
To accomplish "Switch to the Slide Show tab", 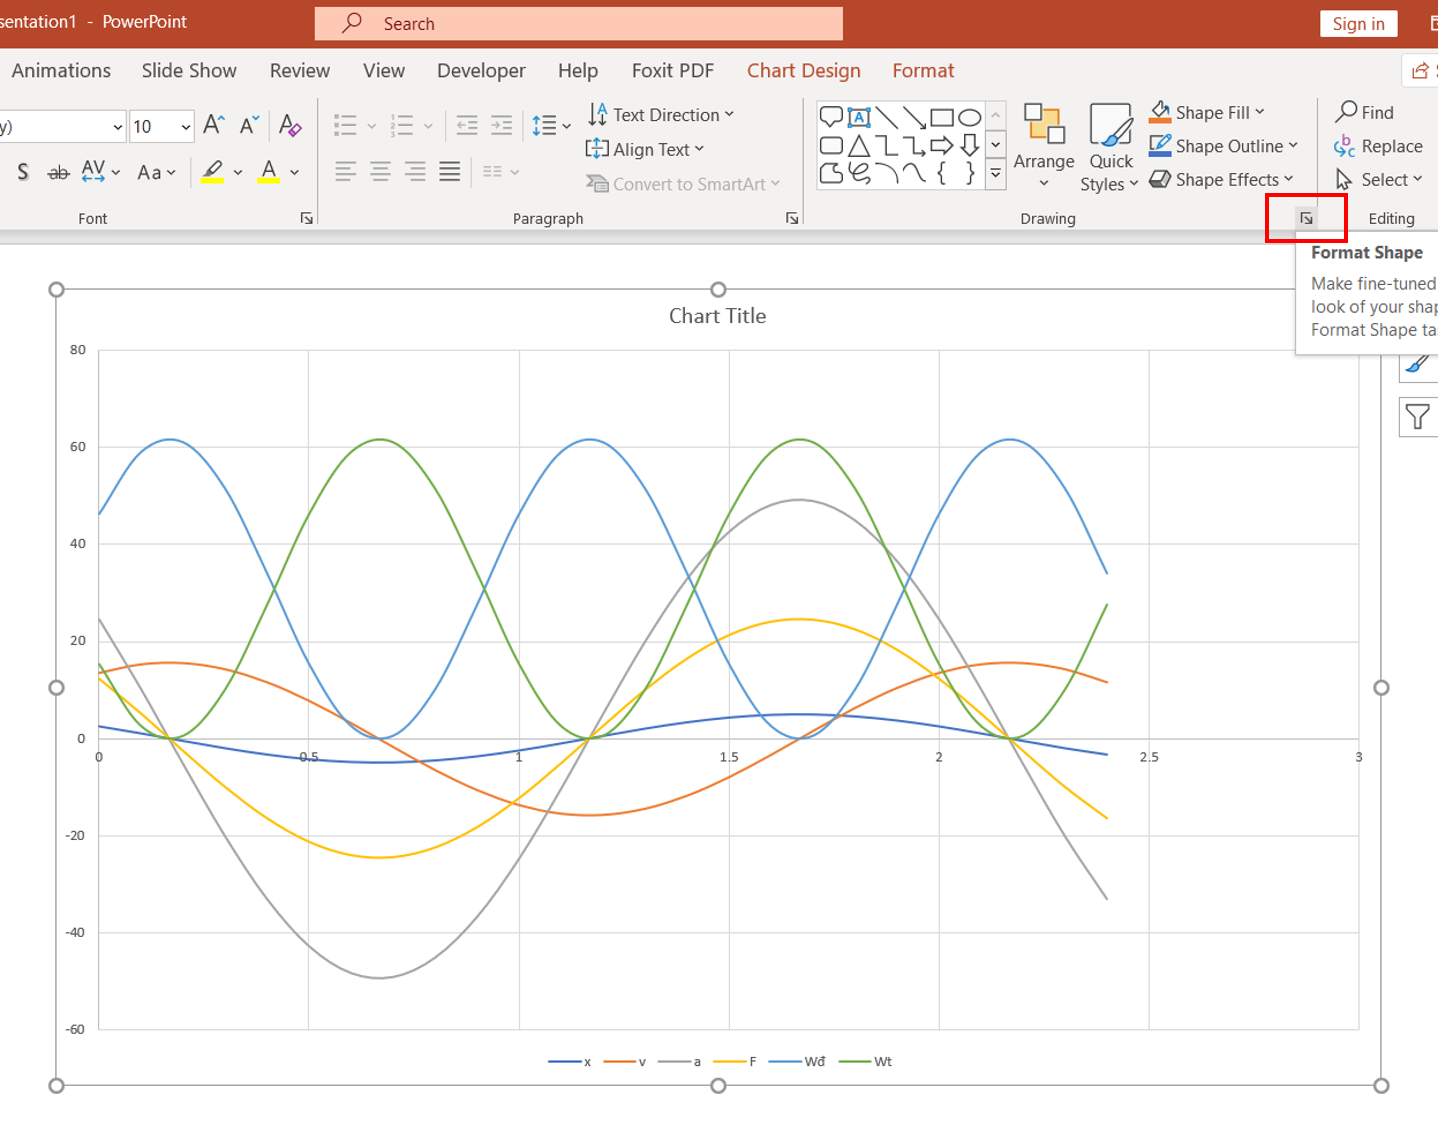I will (x=189, y=71).
